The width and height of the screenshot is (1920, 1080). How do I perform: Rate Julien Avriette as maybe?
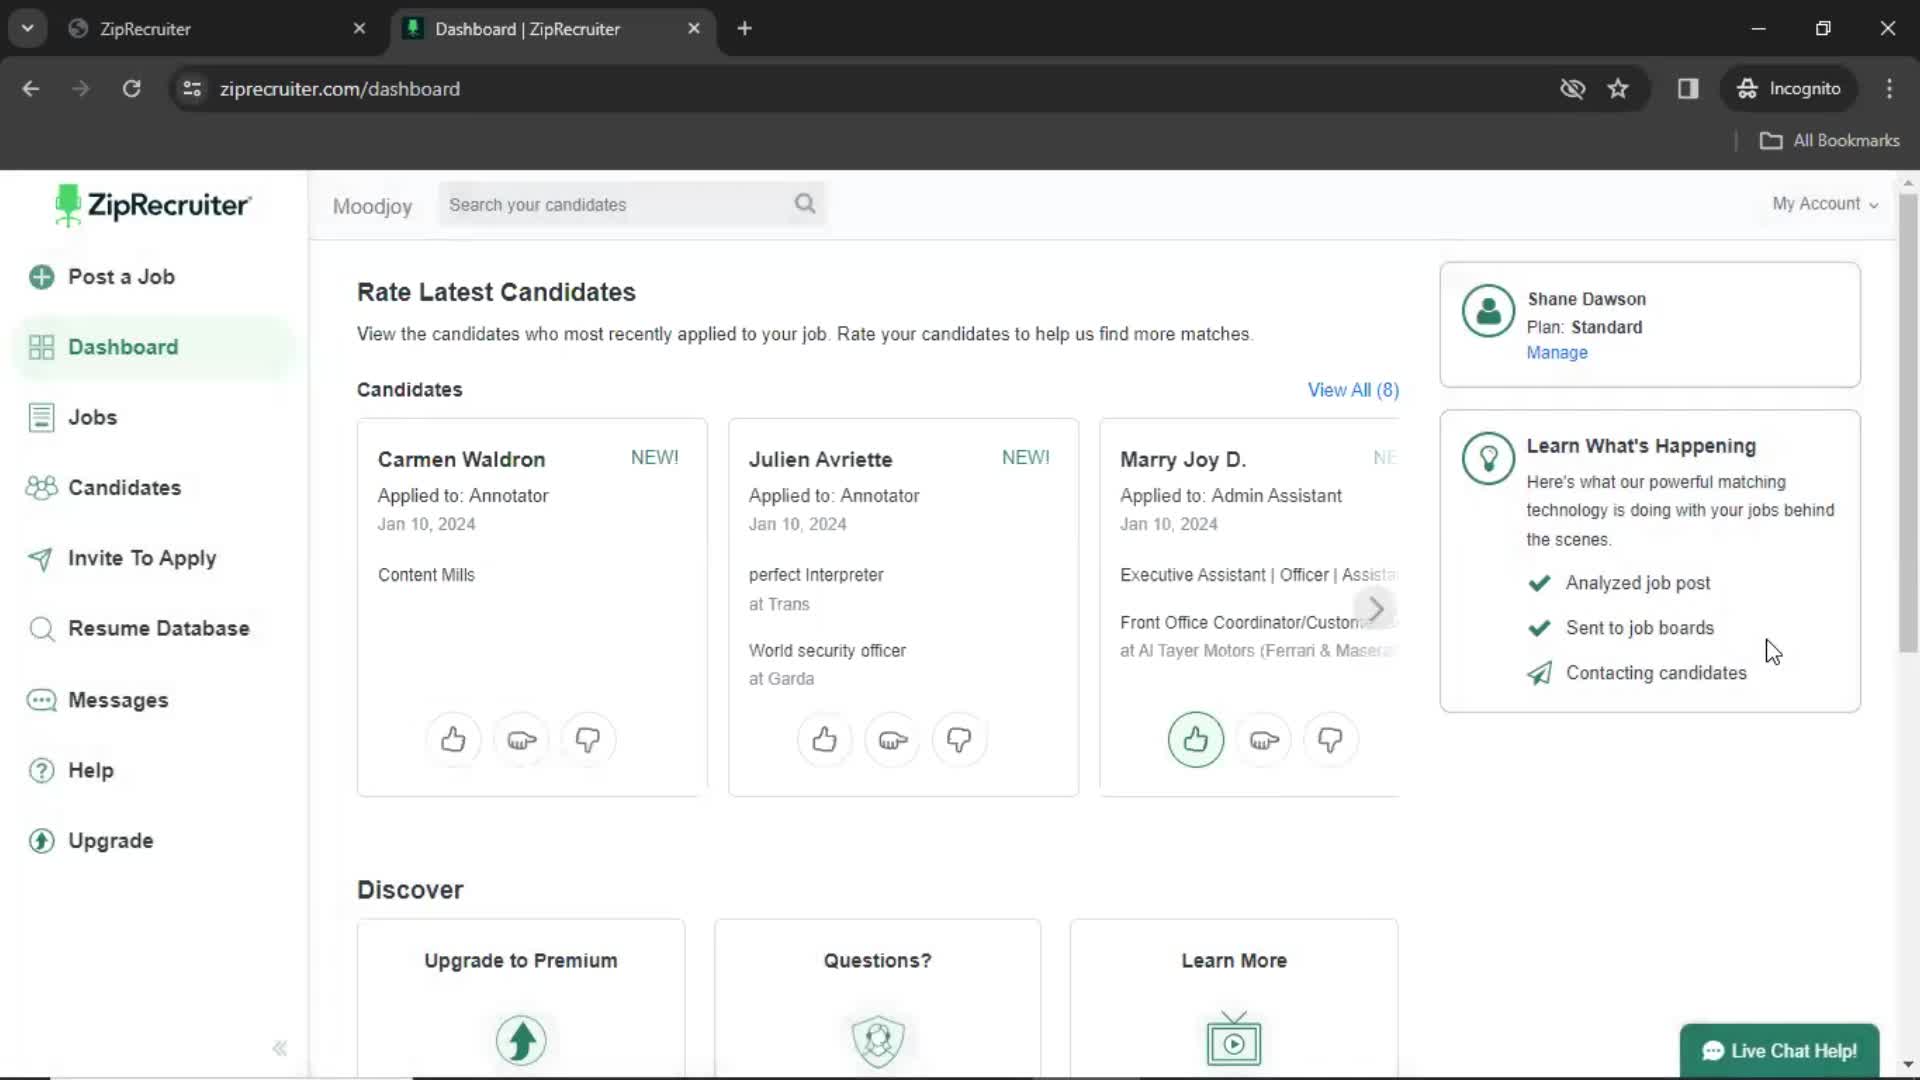coord(892,739)
